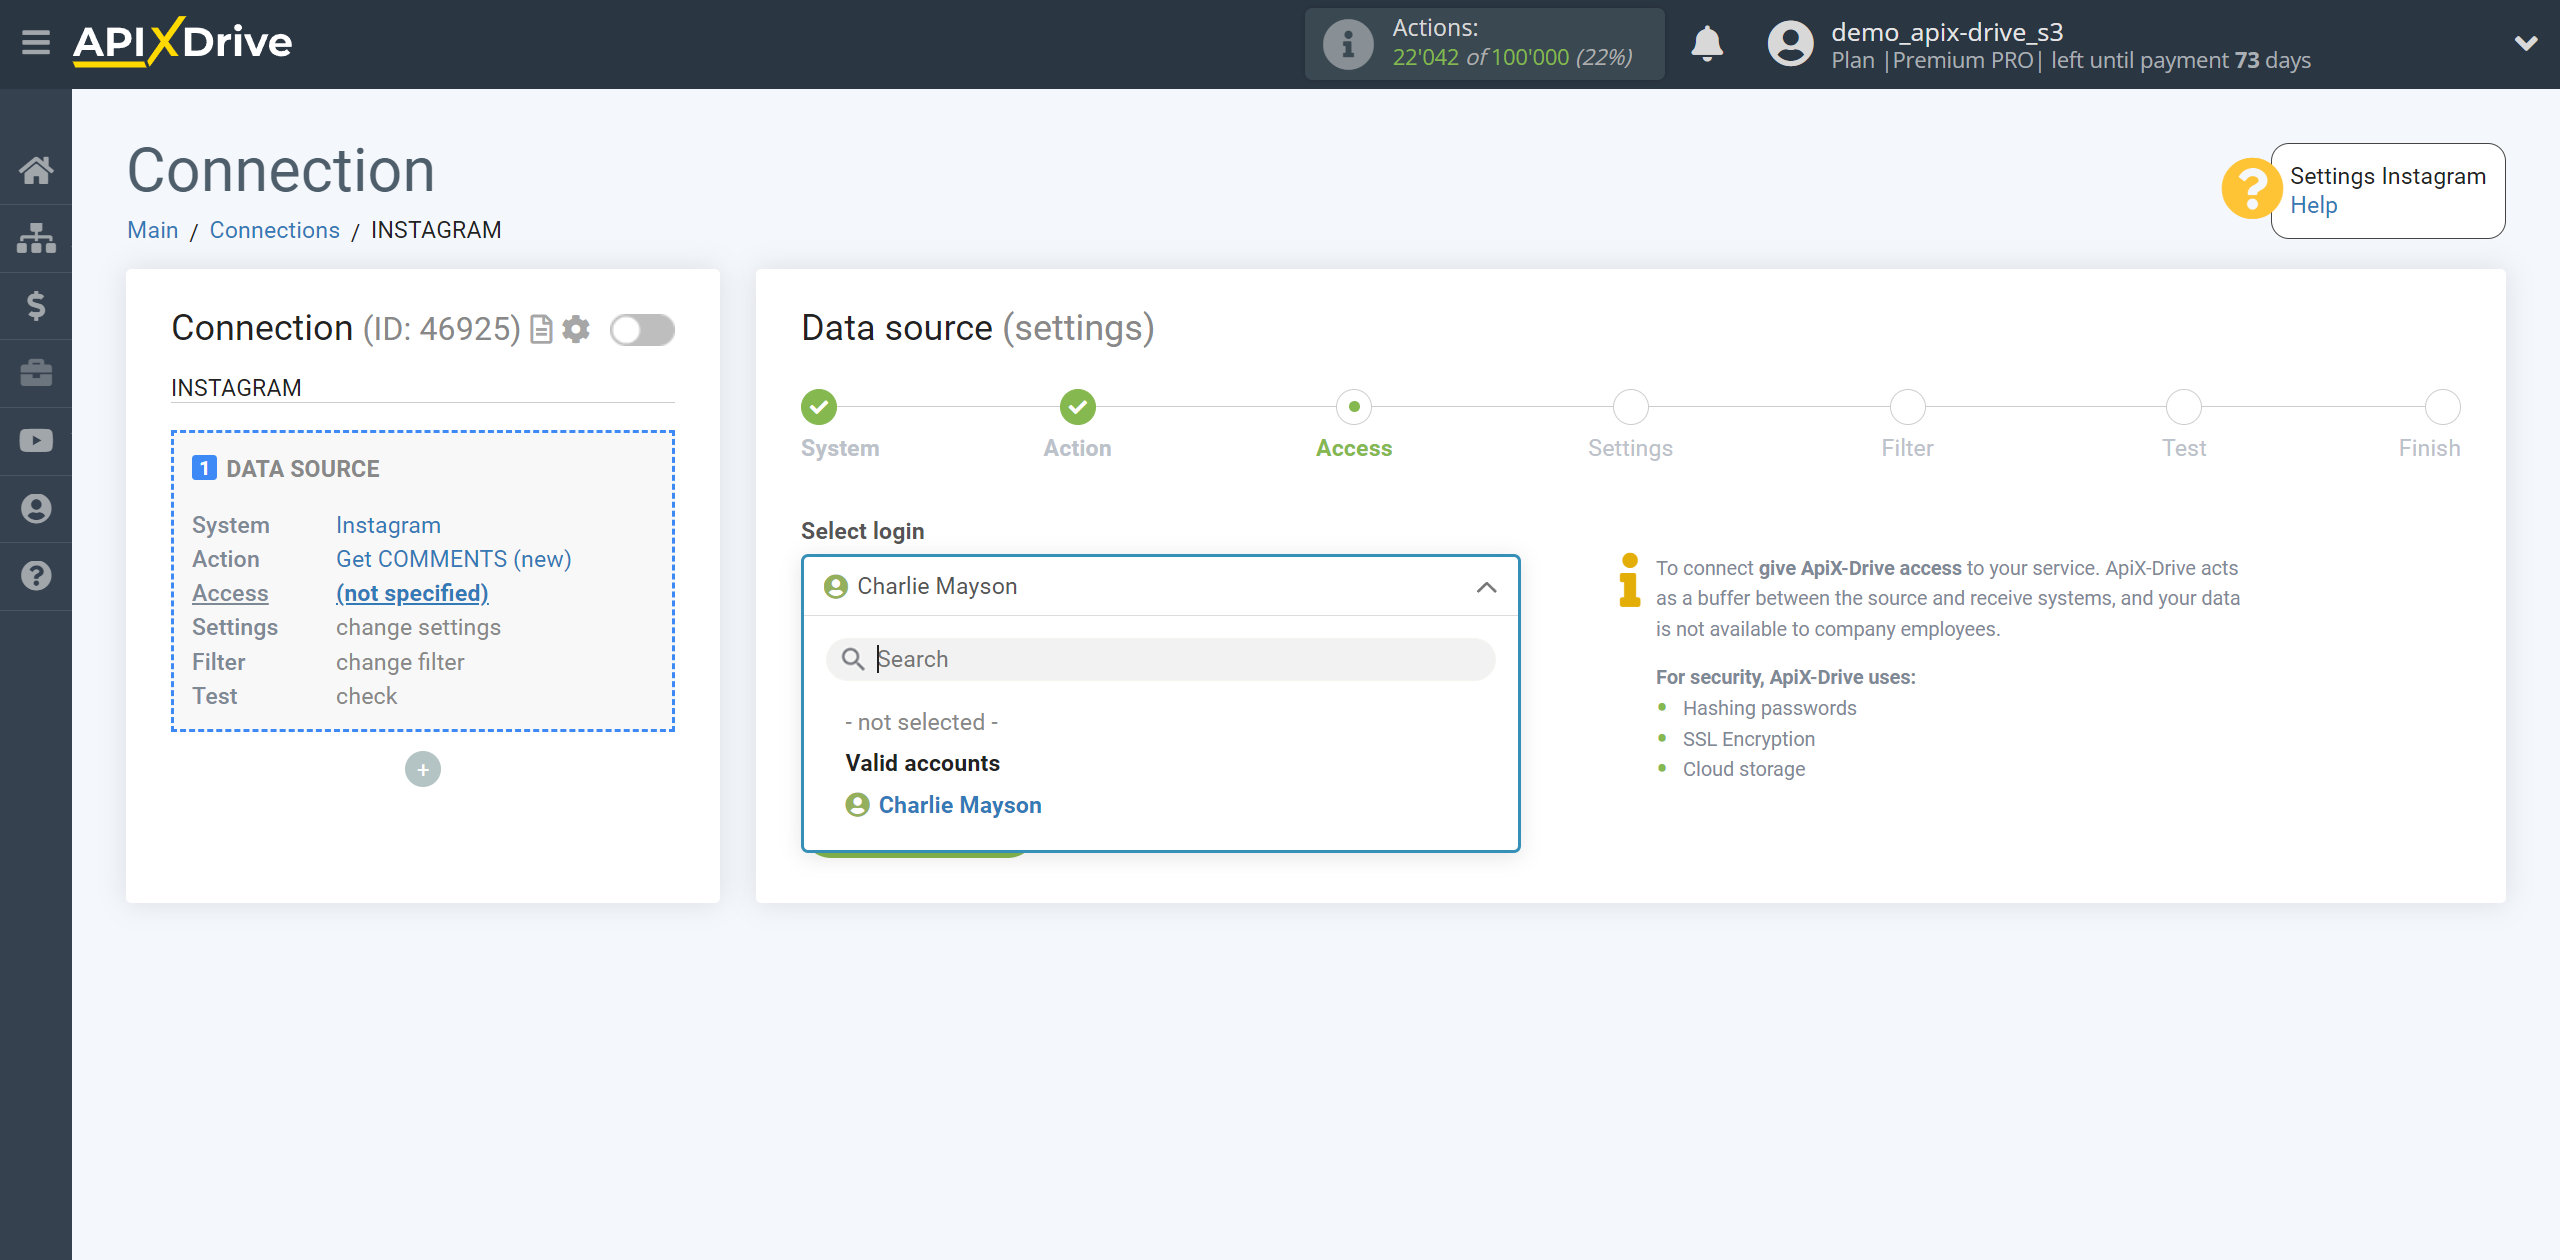Click the user profile avatar

pyautogui.click(x=1790, y=44)
